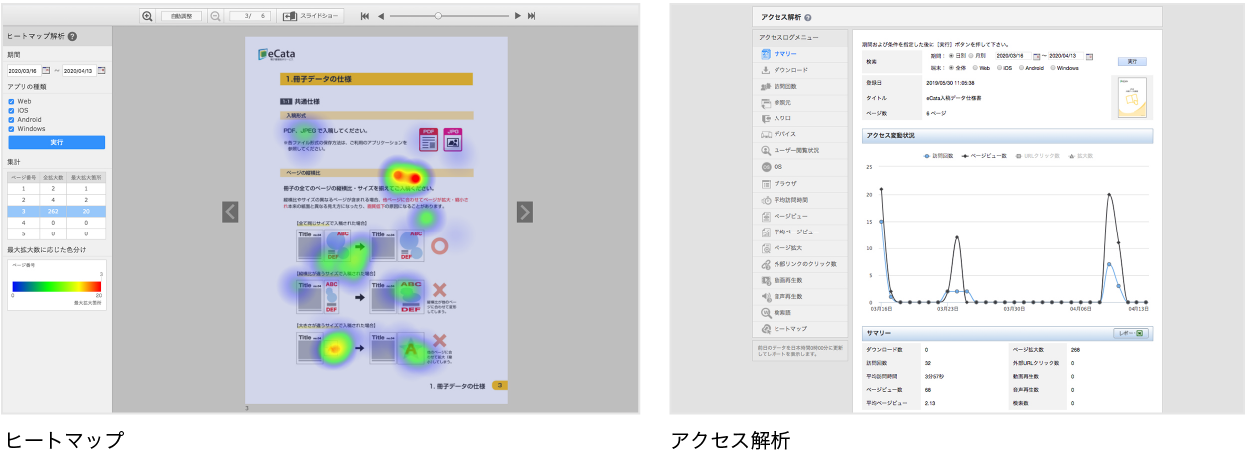
Task: Open calendar for heatmap start date
Action: 46,71
